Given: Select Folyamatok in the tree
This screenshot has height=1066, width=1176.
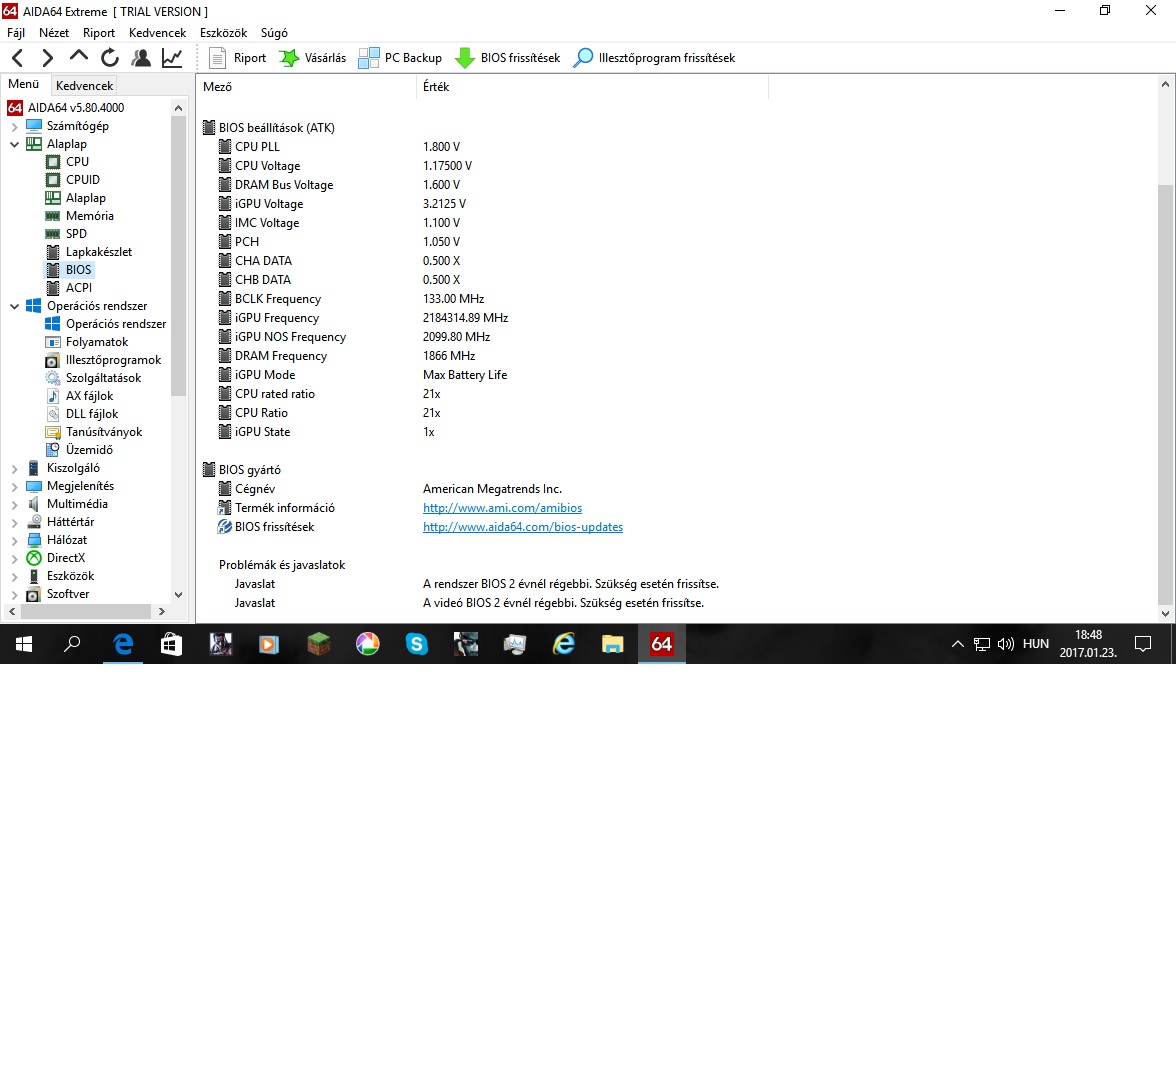Looking at the screenshot, I should [97, 342].
